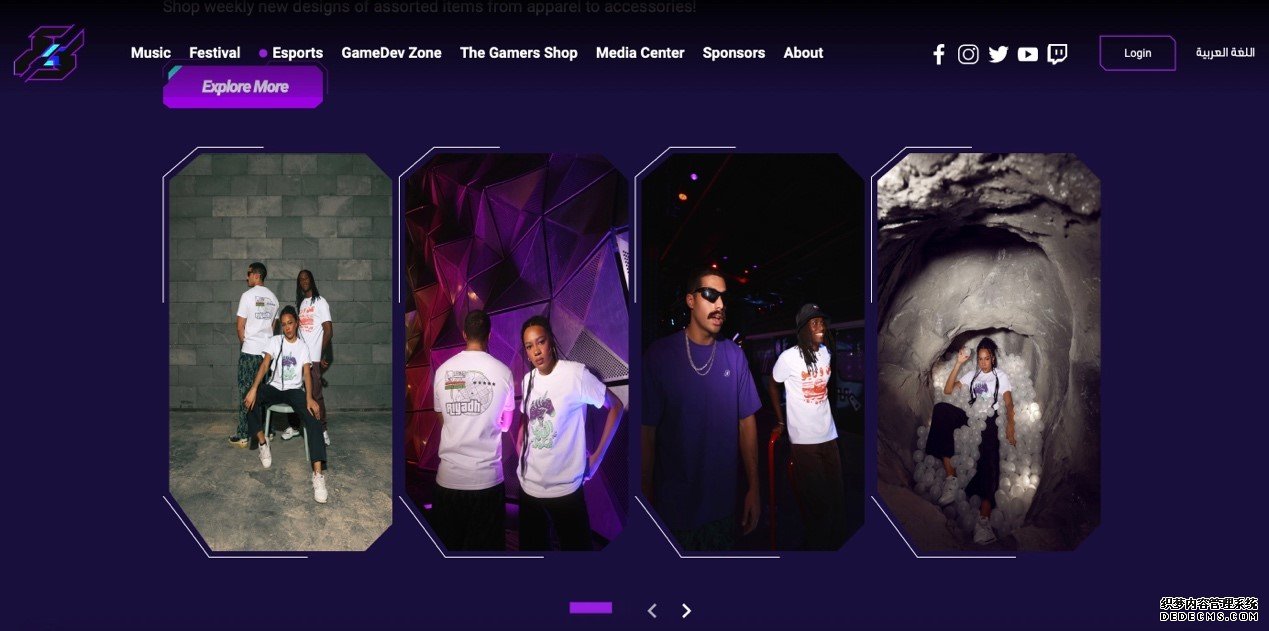The width and height of the screenshot is (1269, 631).
Task: Open the Festival menu item
Action: [x=215, y=53]
